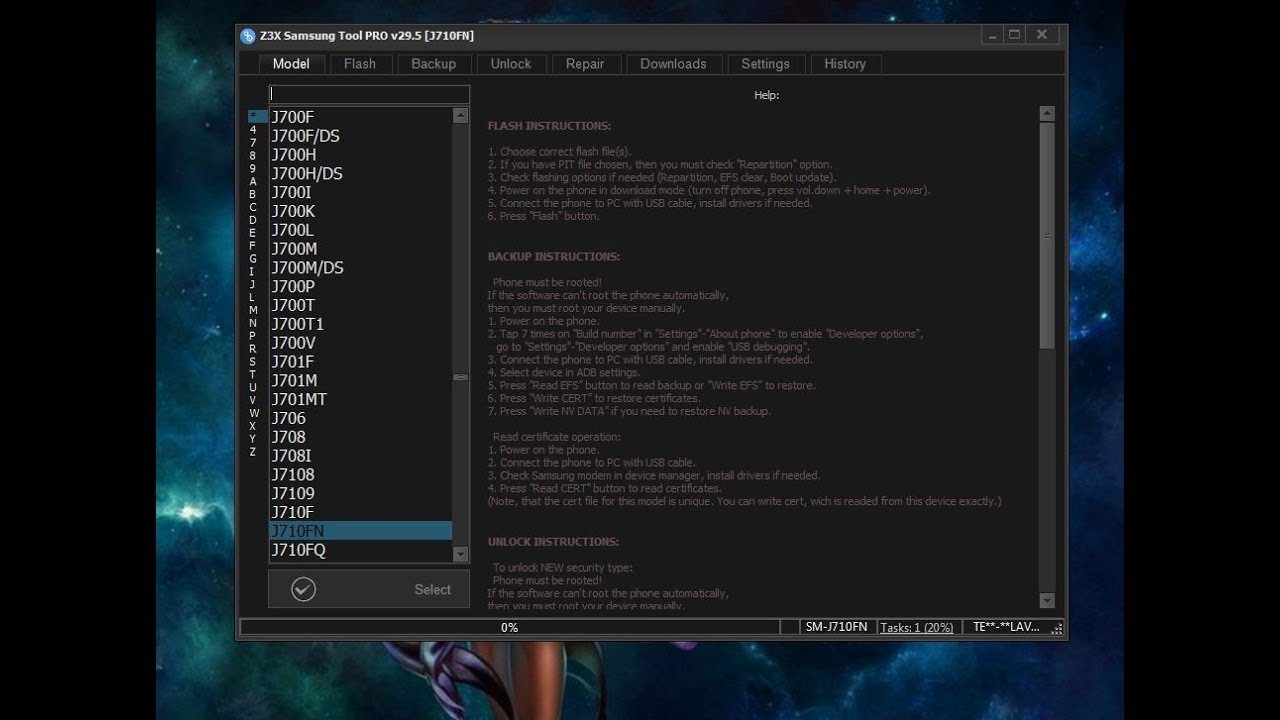
Task: Switch to the Downloads tab
Action: click(673, 63)
